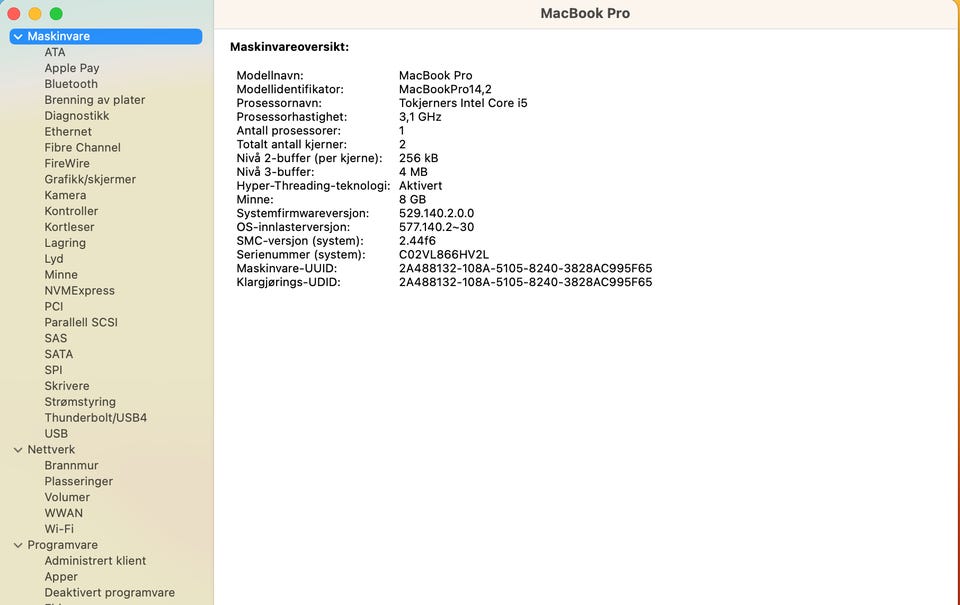
Task: Open Thunderbolt/USB4 entry
Action: click(96, 418)
